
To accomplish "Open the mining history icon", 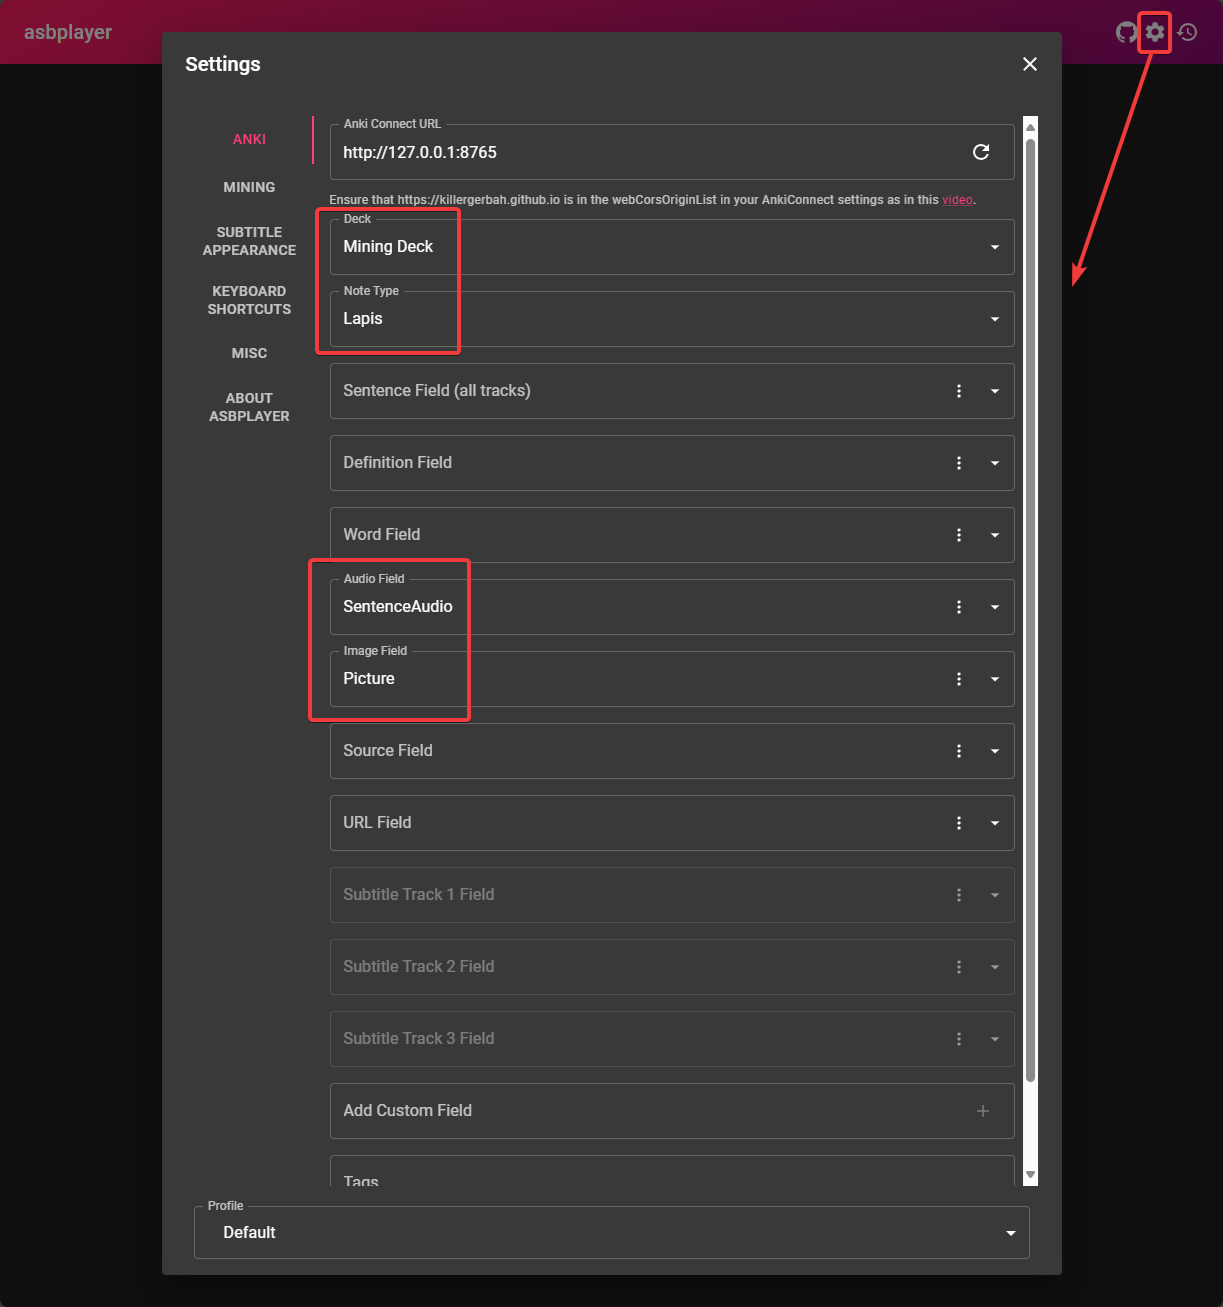I will (x=1186, y=32).
